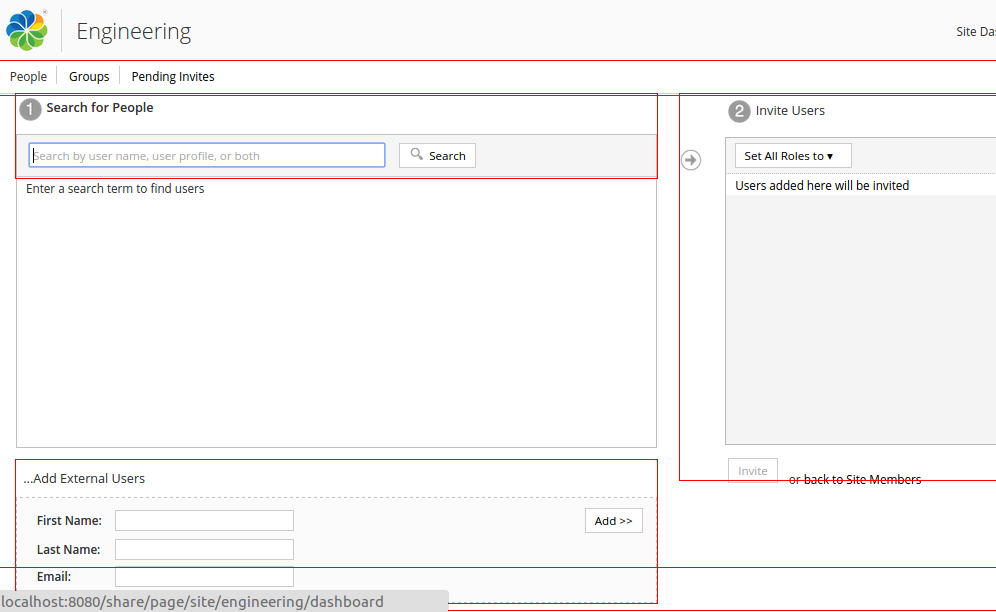Expand the roles dropdown arrow

pyautogui.click(x=840, y=155)
